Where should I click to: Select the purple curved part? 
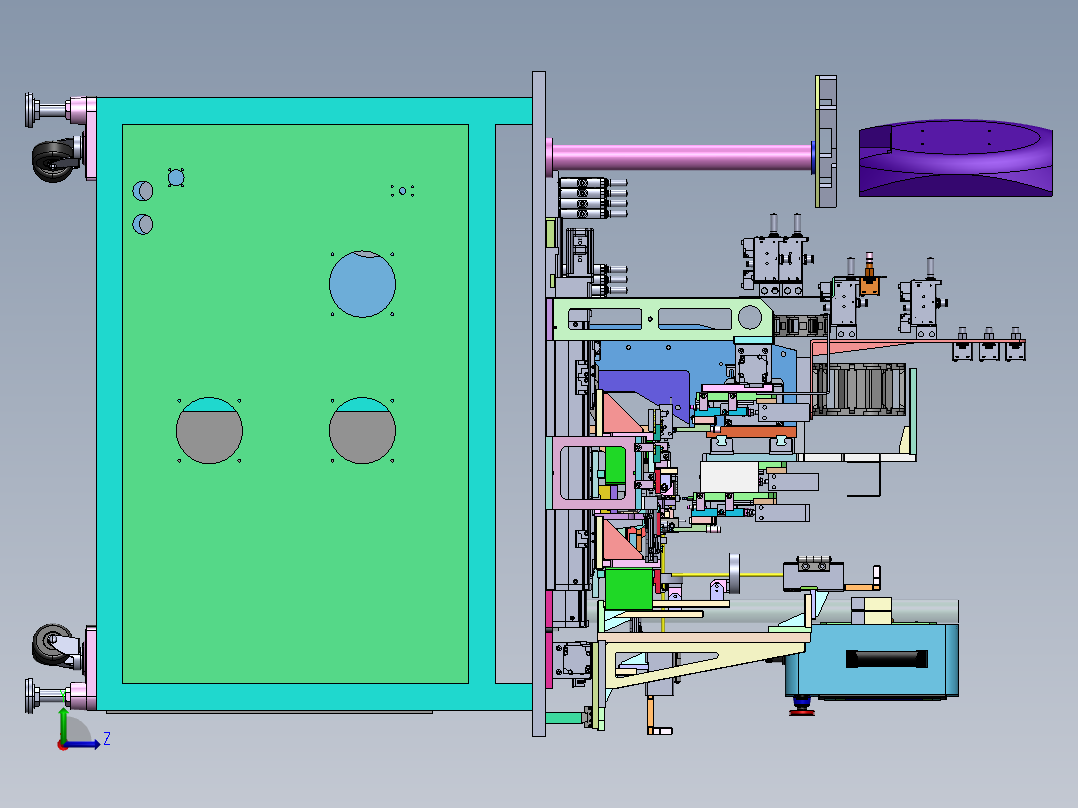point(956,158)
